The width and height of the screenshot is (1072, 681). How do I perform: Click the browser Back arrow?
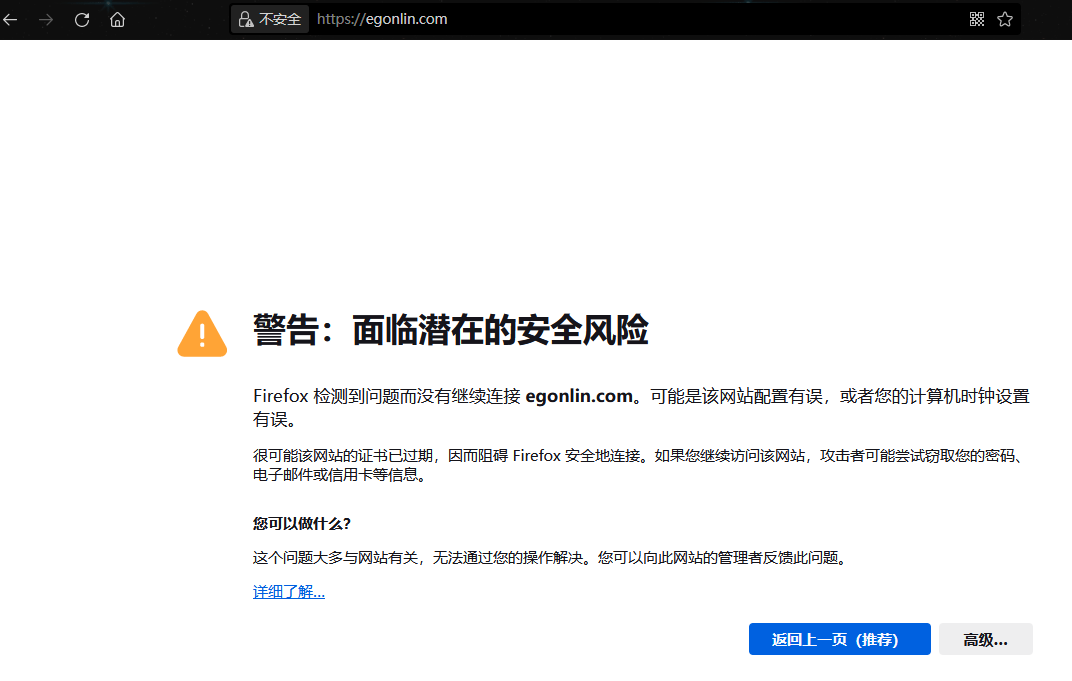11,19
